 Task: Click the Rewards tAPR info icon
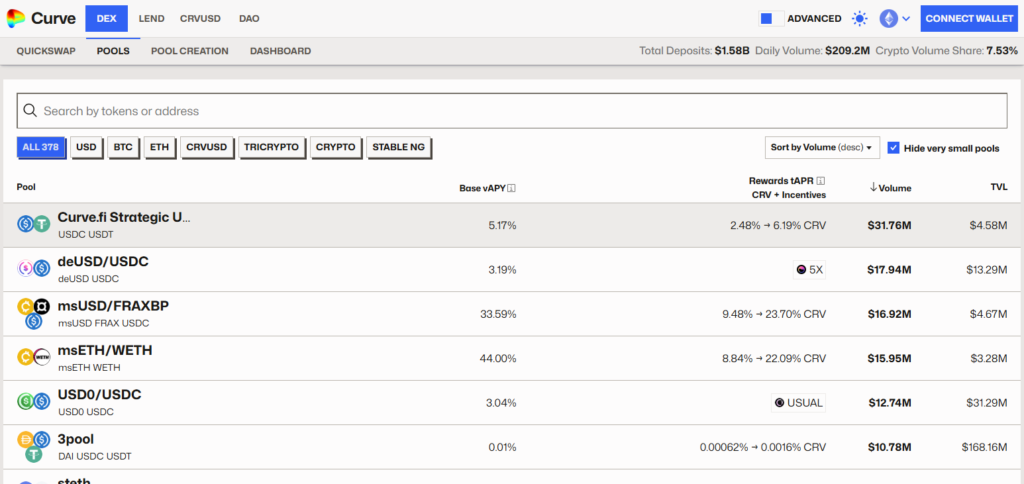coord(822,180)
